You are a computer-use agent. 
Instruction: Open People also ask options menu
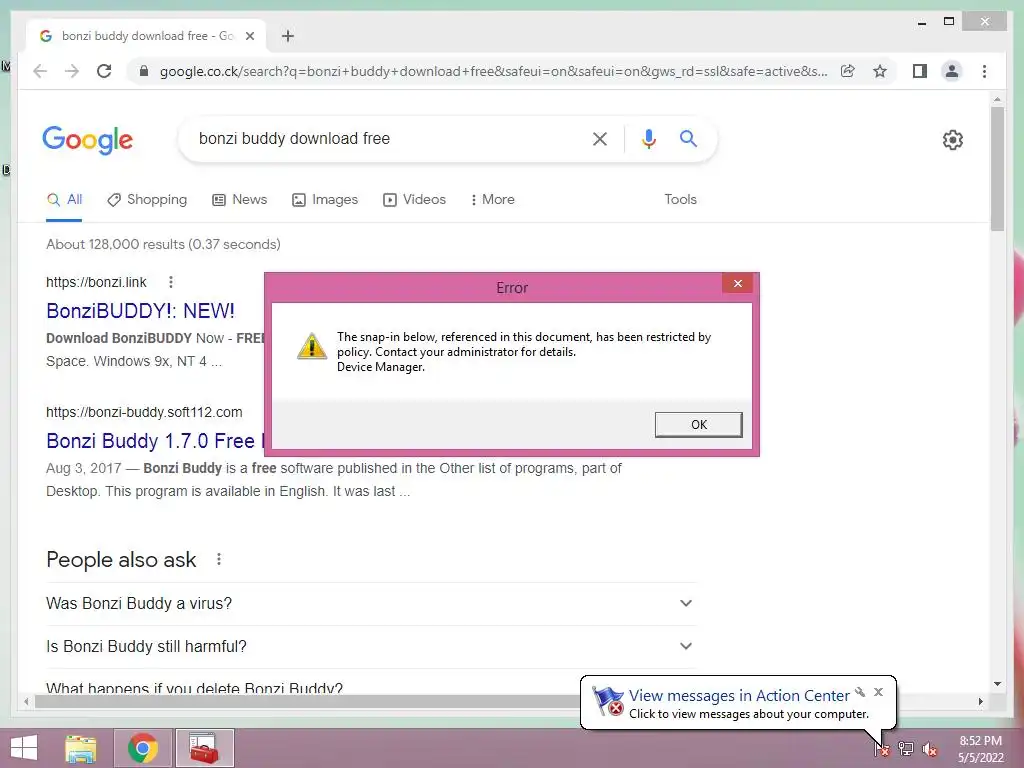219,560
